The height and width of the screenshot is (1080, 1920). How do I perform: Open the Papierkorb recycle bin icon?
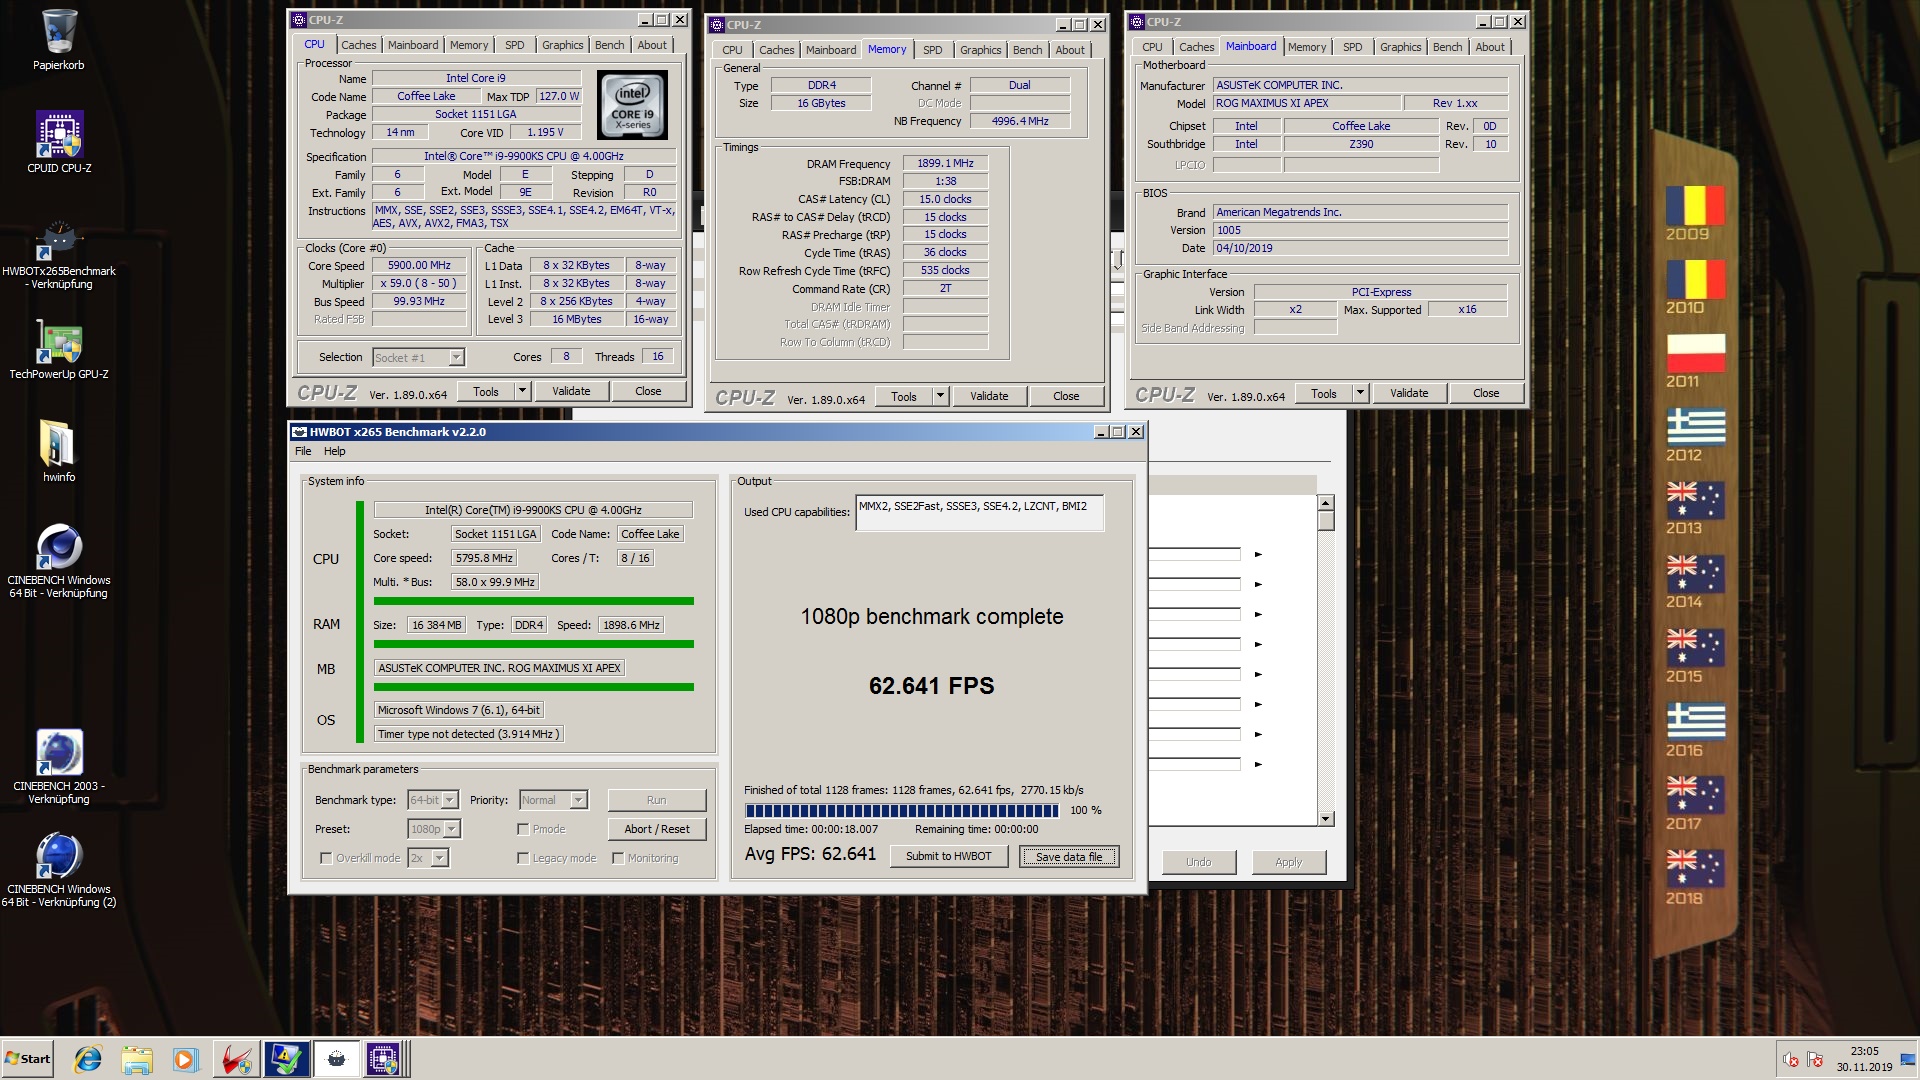58,40
